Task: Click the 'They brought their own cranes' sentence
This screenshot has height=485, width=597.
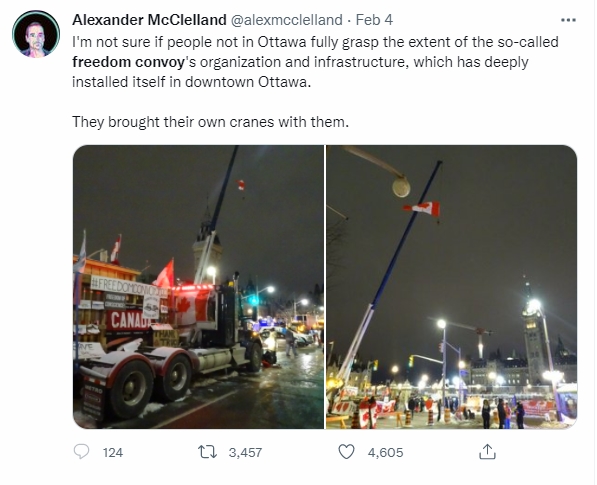Action: click(210, 122)
